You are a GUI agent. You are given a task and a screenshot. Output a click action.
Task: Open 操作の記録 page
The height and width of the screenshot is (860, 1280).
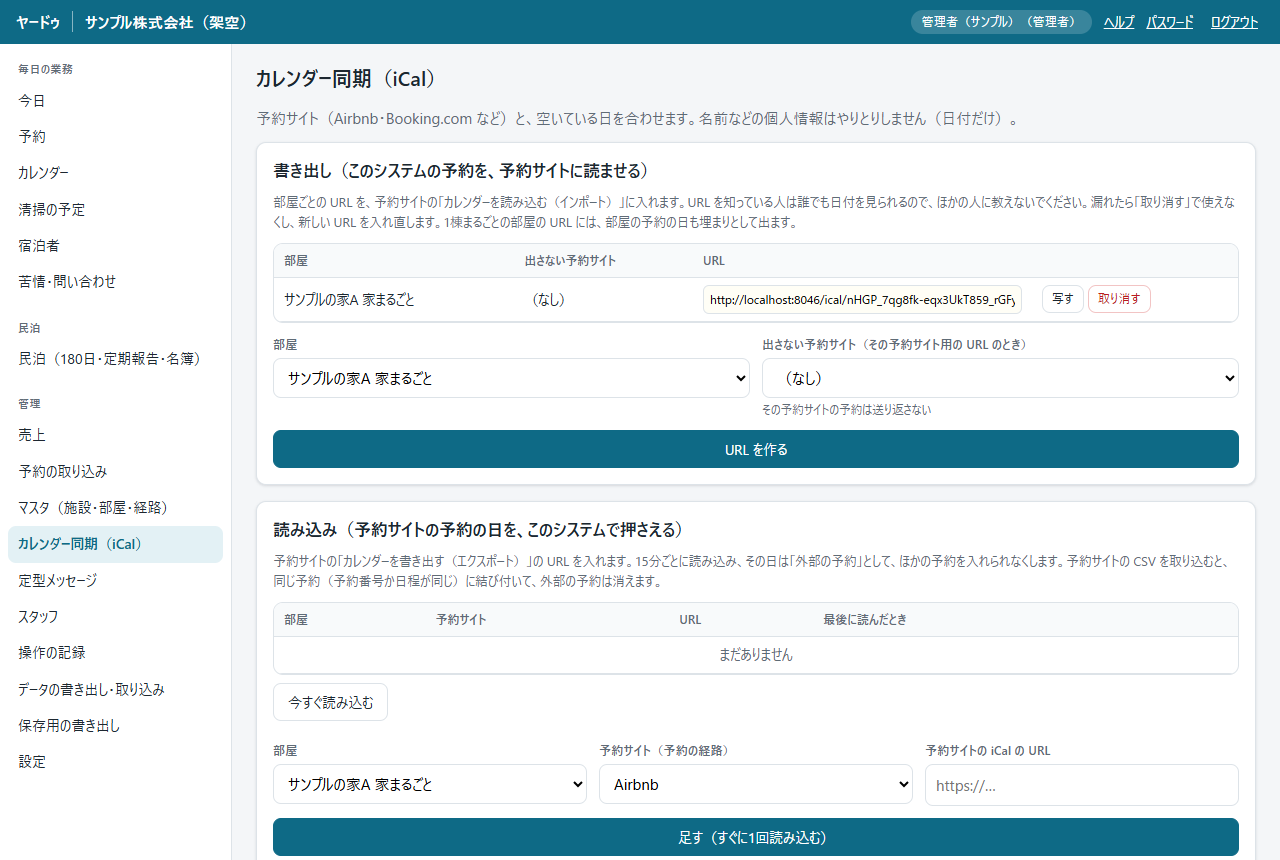pyautogui.click(x=115, y=652)
